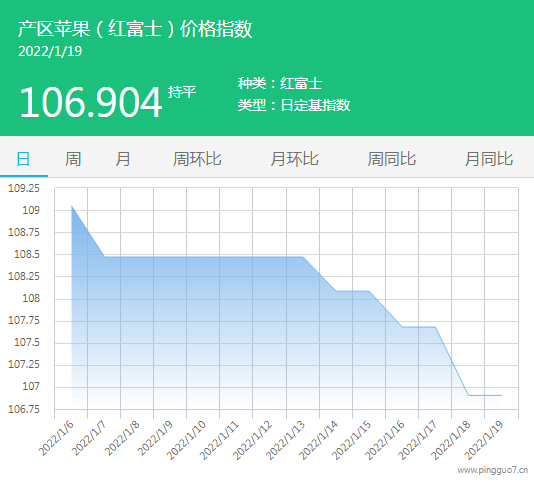The height and width of the screenshot is (482, 534).
Task: Open the 周同比 tab
Action: coord(392,159)
